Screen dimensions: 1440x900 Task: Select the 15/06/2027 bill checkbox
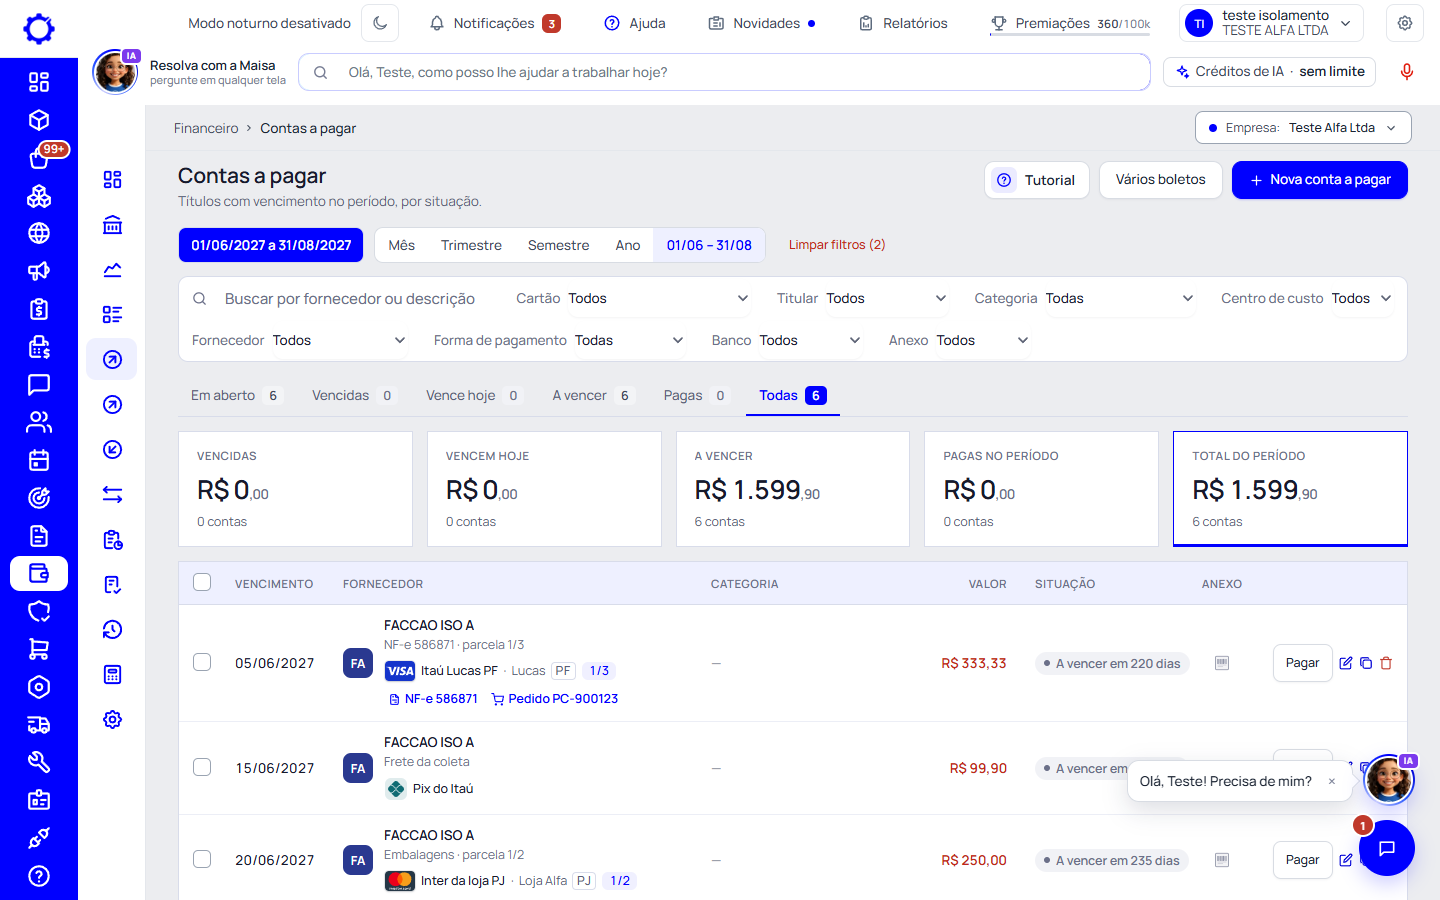point(202,767)
